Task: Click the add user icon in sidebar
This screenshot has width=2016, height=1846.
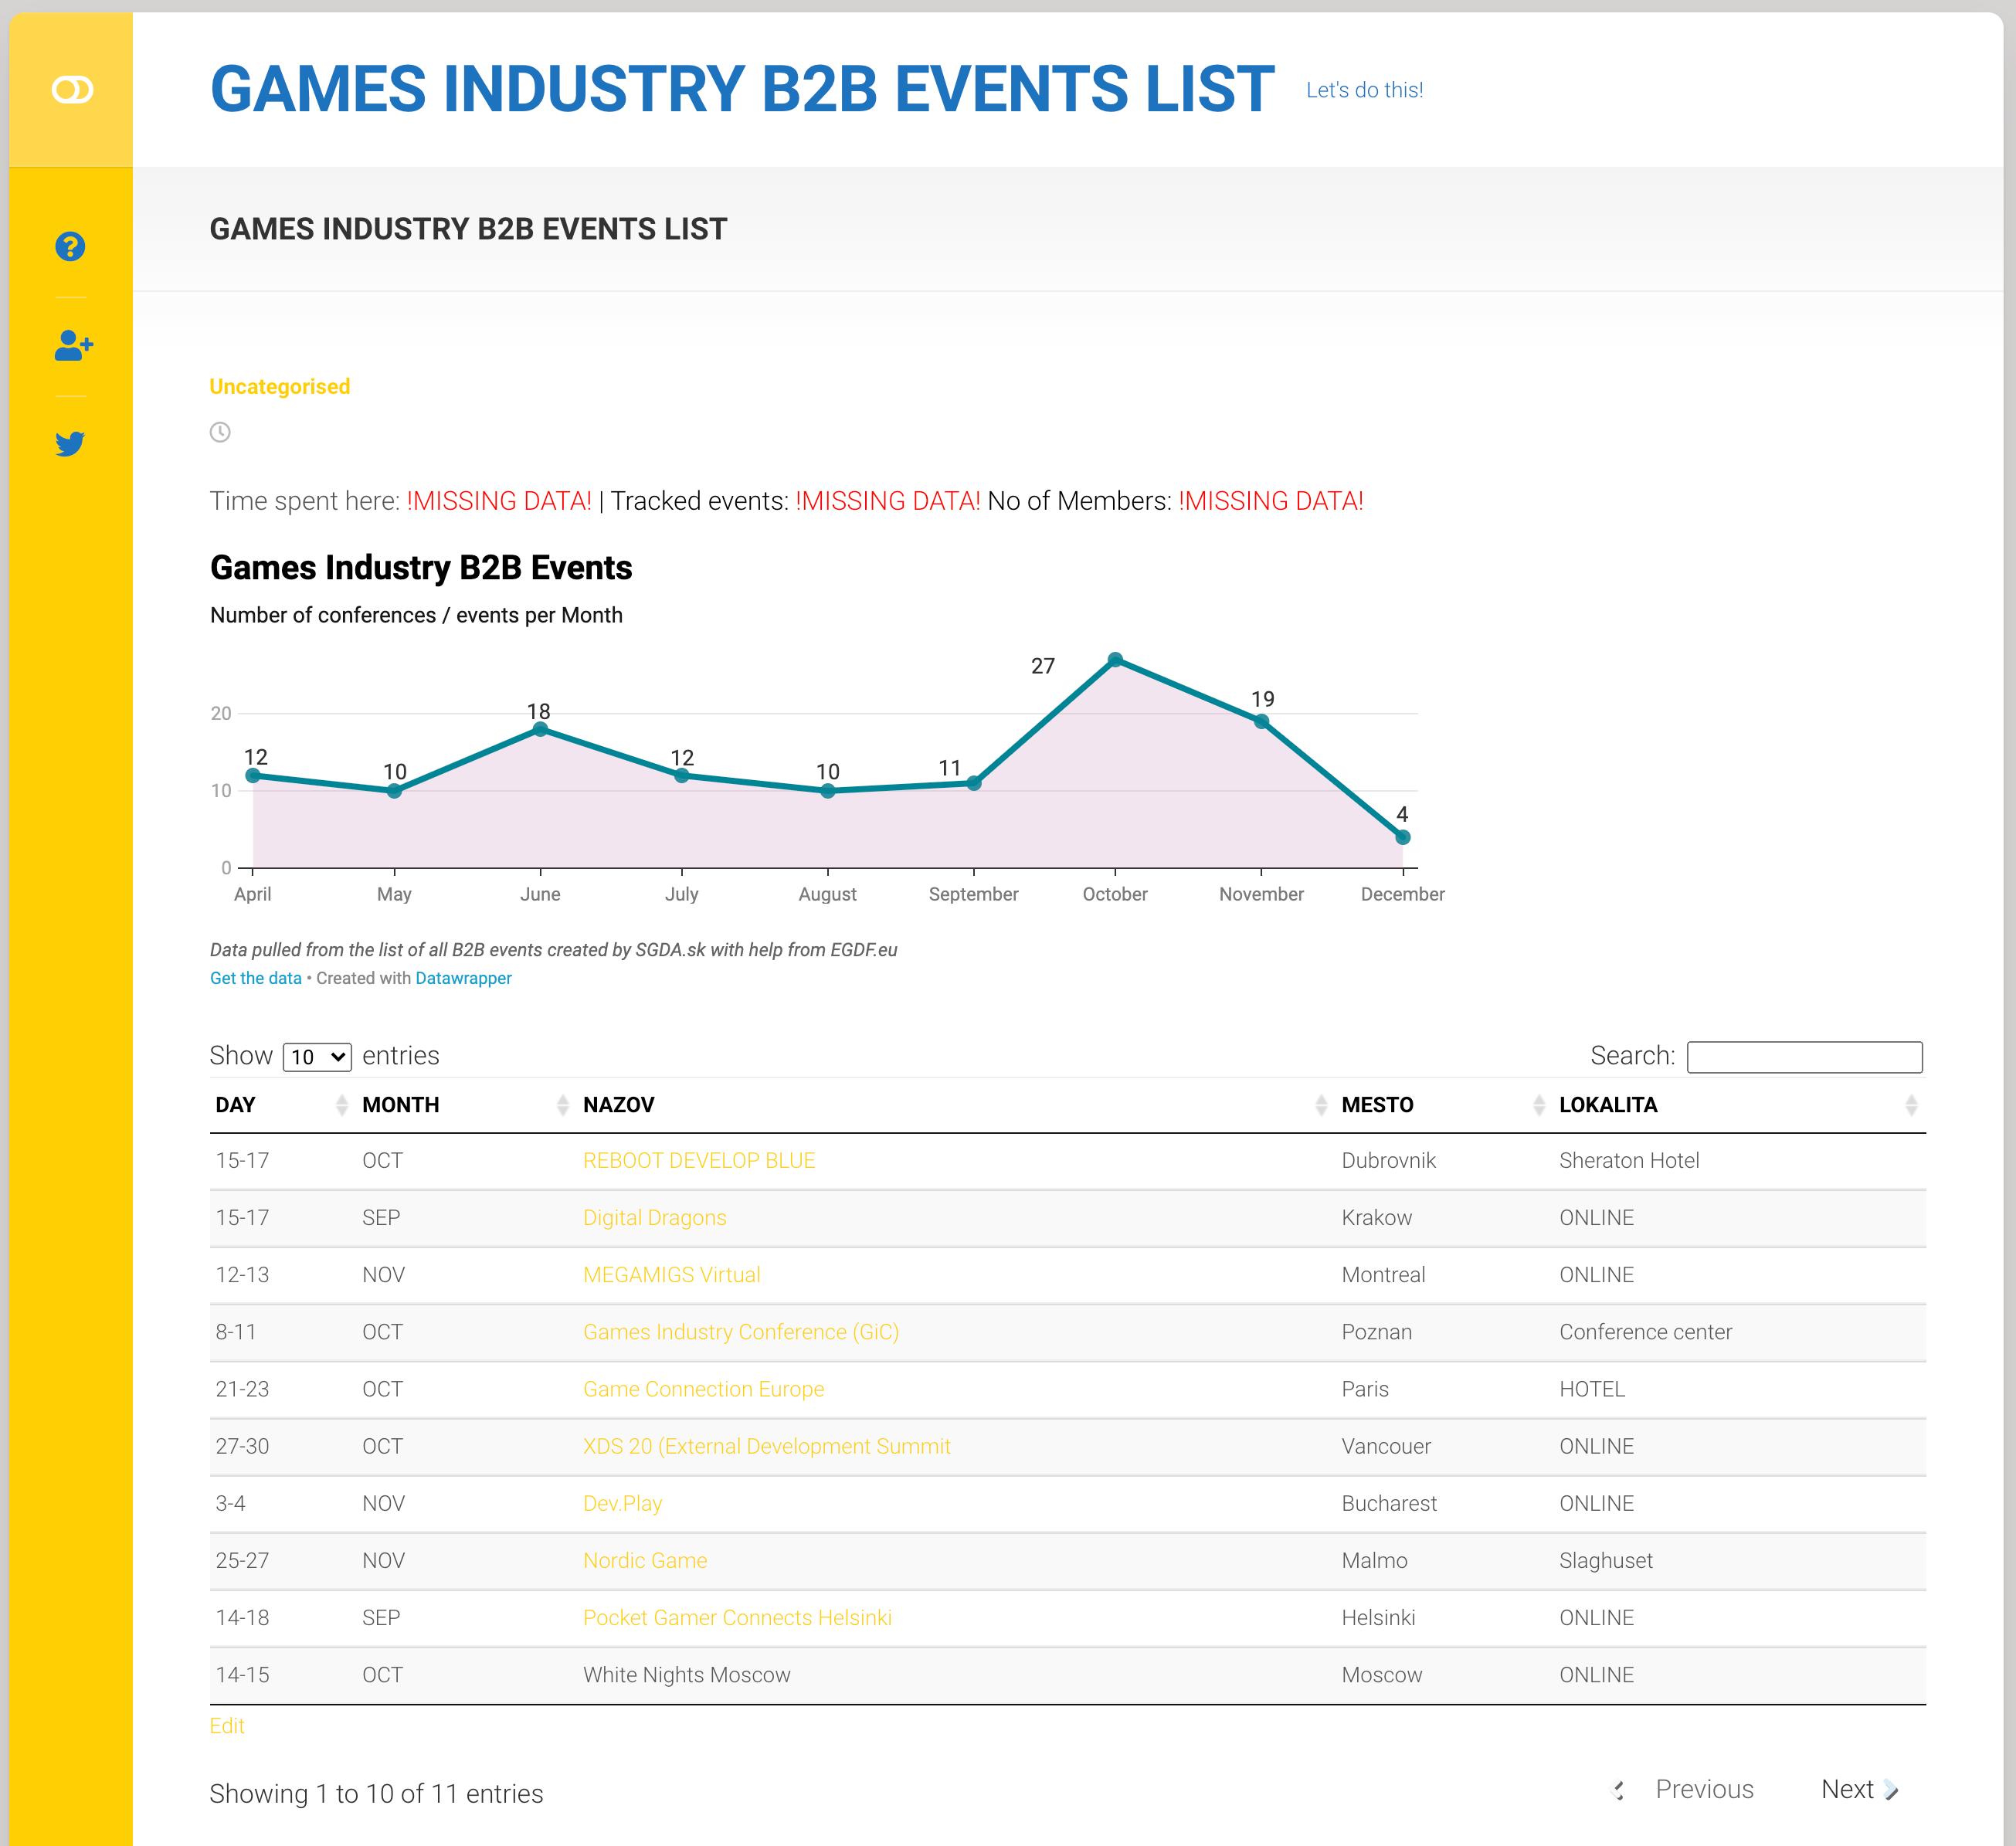Action: click(x=73, y=345)
